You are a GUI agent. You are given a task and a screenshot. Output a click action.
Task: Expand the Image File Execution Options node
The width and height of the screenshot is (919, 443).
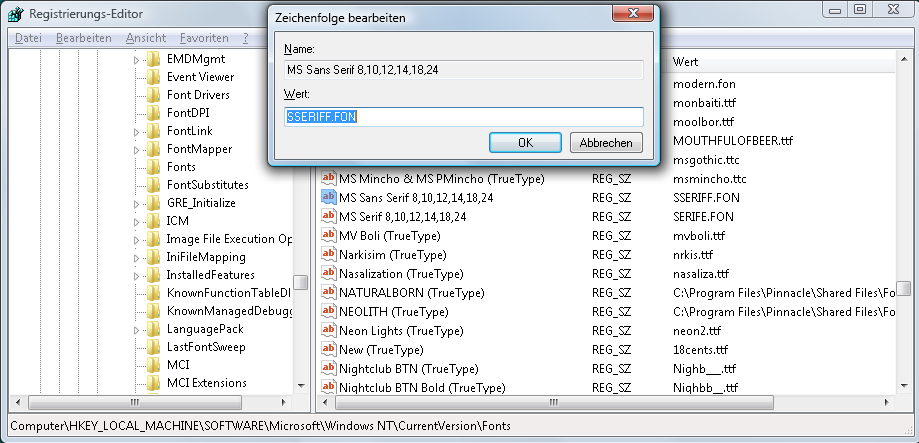click(137, 239)
